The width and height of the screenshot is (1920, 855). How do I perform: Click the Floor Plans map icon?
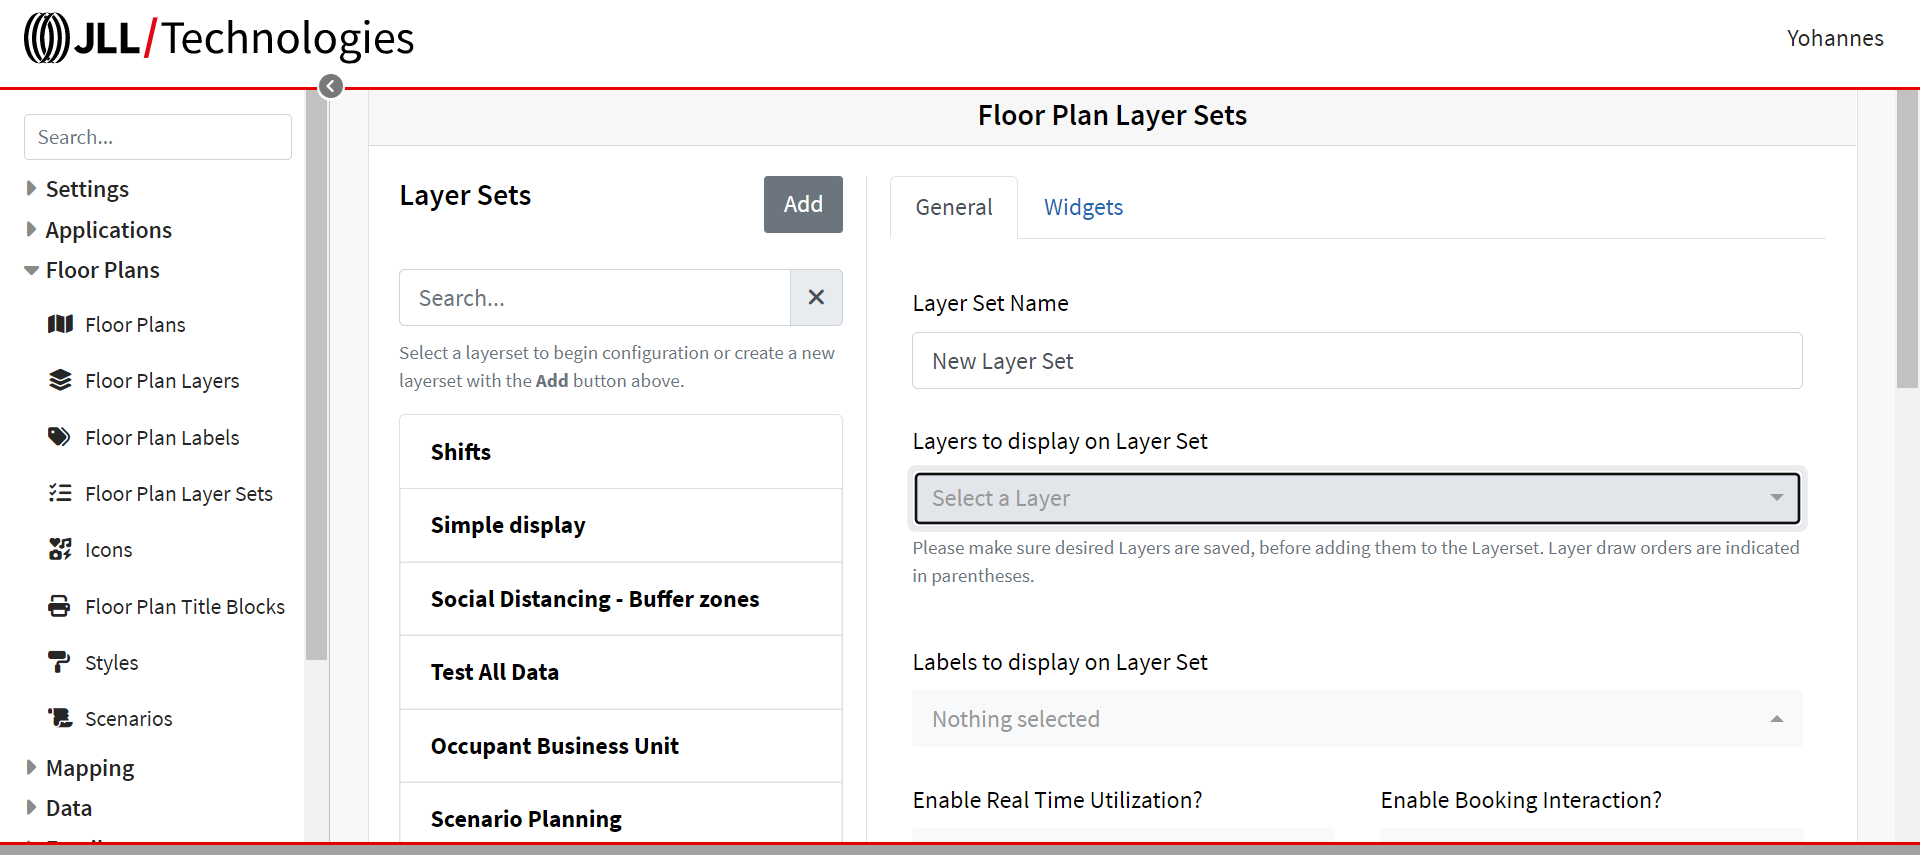point(60,324)
